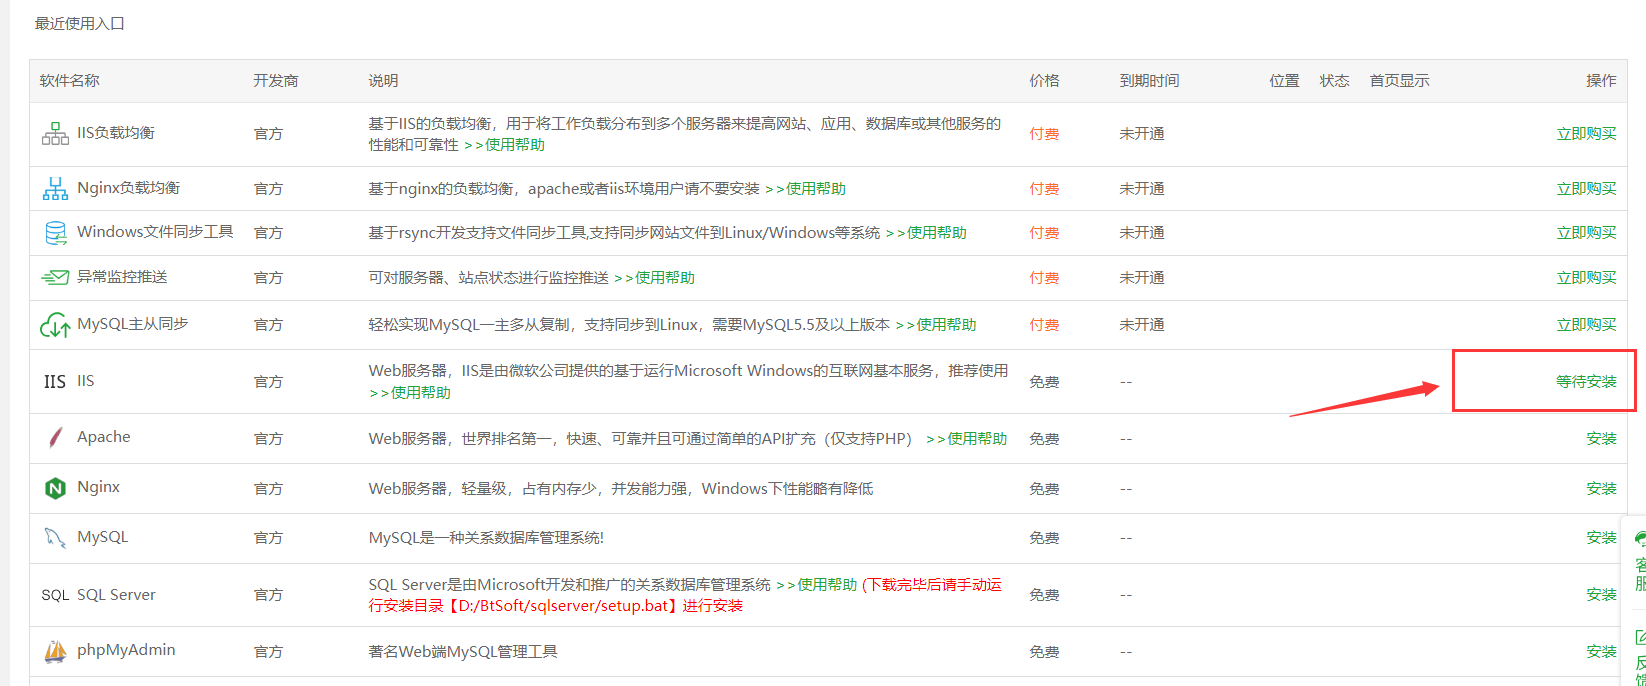Click the 首页显示 column header
1646x686 pixels.
click(x=1400, y=80)
